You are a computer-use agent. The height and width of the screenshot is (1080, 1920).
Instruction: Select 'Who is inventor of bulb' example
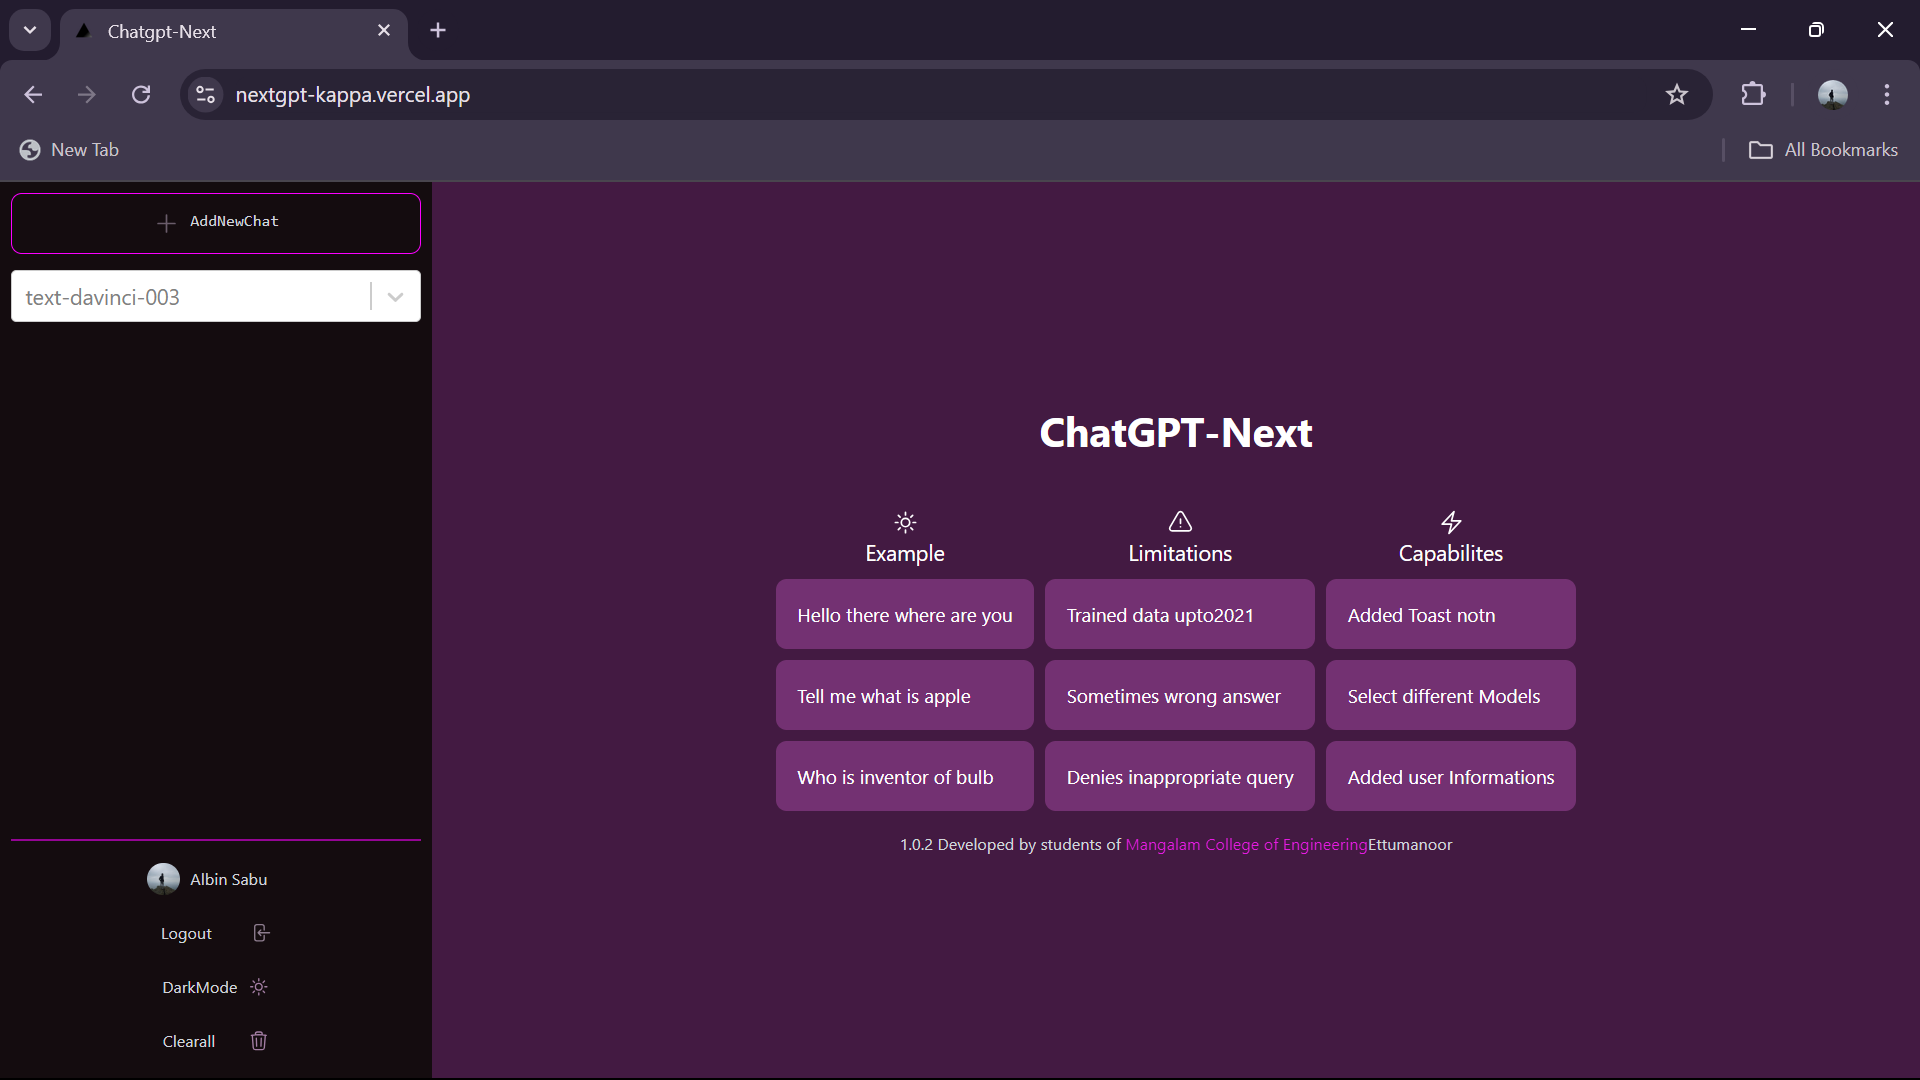point(905,776)
